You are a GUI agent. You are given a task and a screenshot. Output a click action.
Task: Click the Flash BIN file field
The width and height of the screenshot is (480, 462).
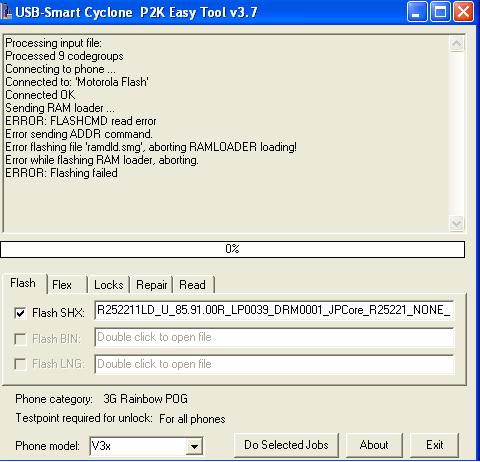point(274,337)
